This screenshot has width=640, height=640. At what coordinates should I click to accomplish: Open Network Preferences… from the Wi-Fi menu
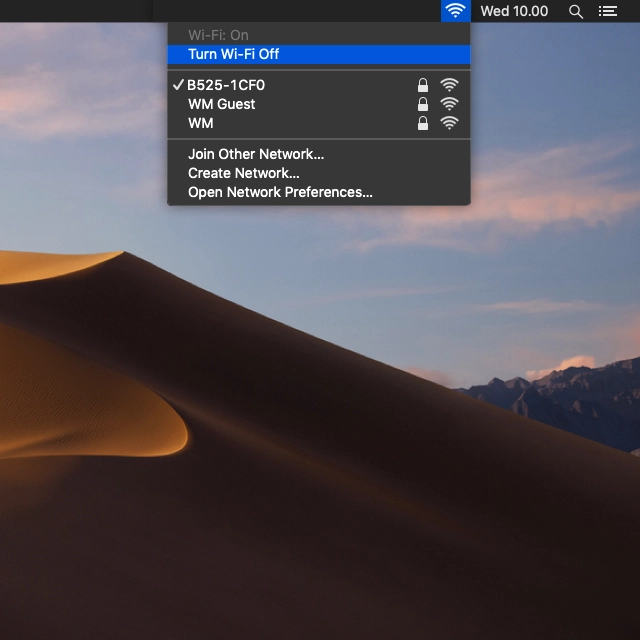[280, 192]
